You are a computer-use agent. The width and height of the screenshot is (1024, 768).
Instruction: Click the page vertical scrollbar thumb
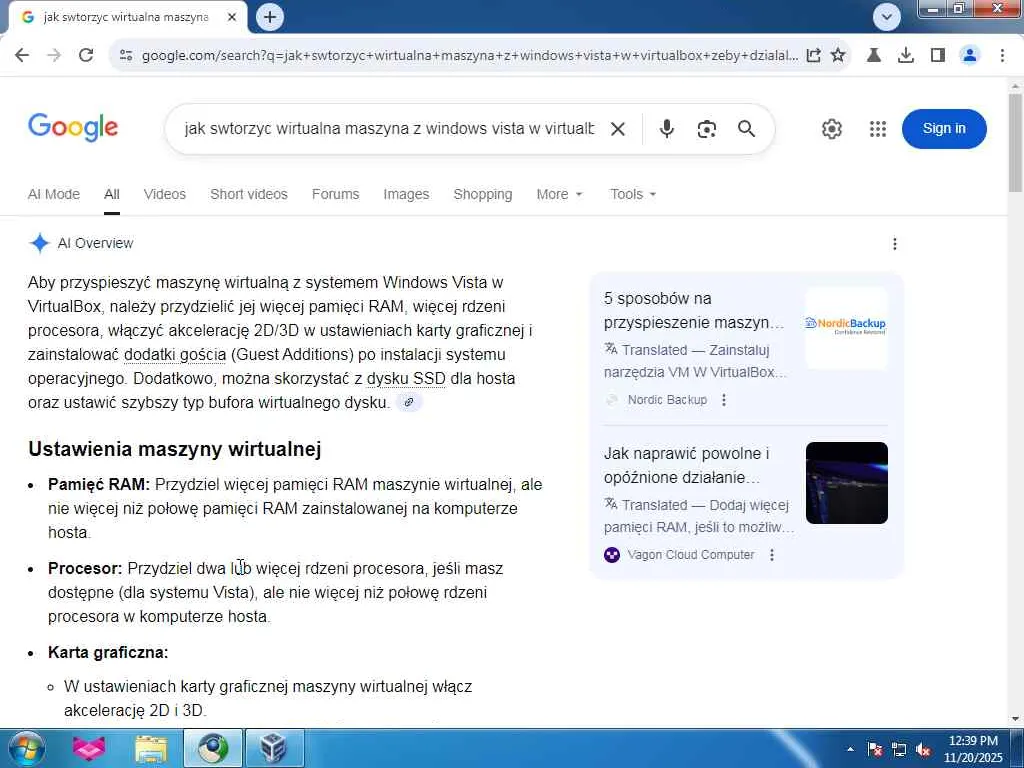coord(1016,142)
